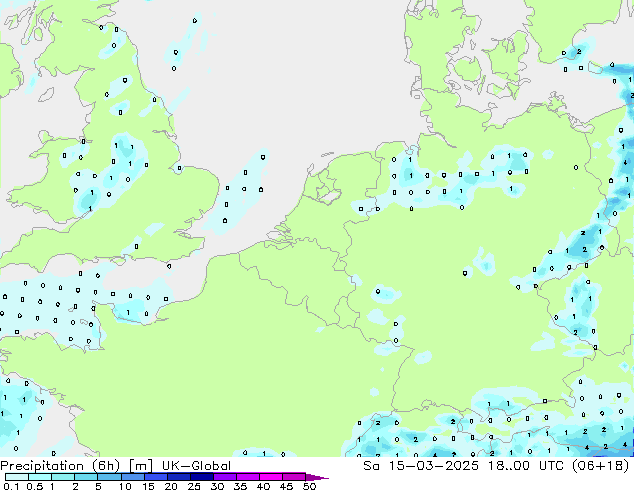Select the 5–10 legend color swatch
The height and width of the screenshot is (490, 634).
(x=110, y=477)
